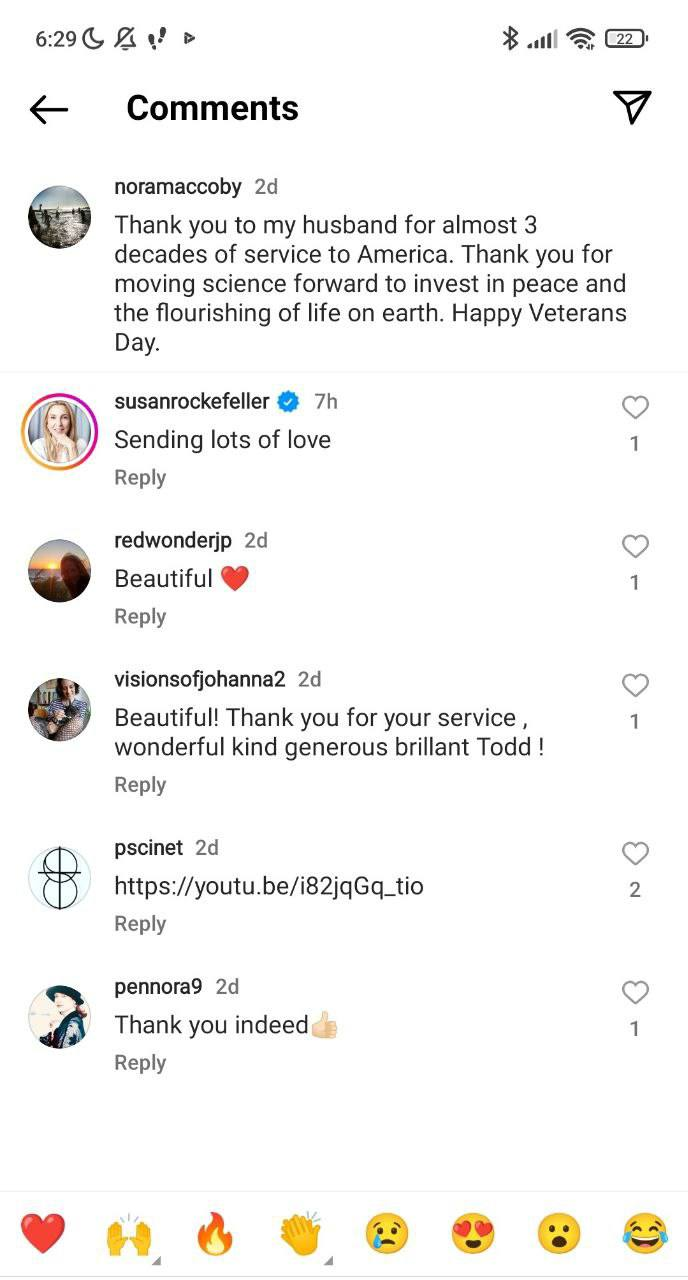Viewport: 688px width, 1280px height.
Task: Toggle heart on pennora9's comment
Action: [635, 992]
